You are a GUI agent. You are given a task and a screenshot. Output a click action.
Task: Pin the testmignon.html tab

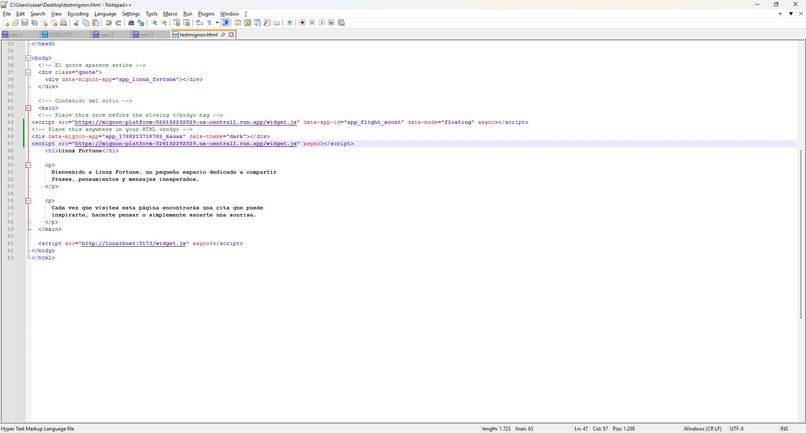pos(223,34)
